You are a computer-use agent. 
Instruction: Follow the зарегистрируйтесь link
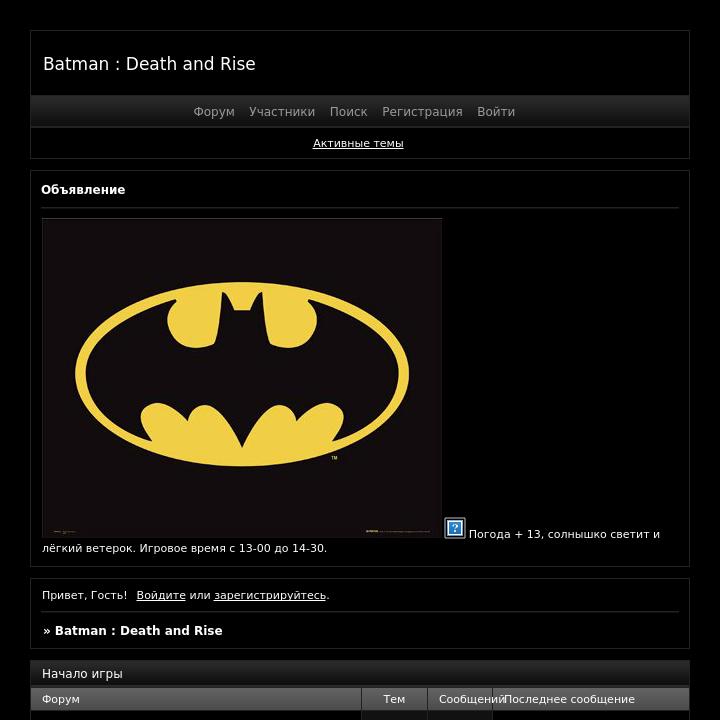[270, 595]
